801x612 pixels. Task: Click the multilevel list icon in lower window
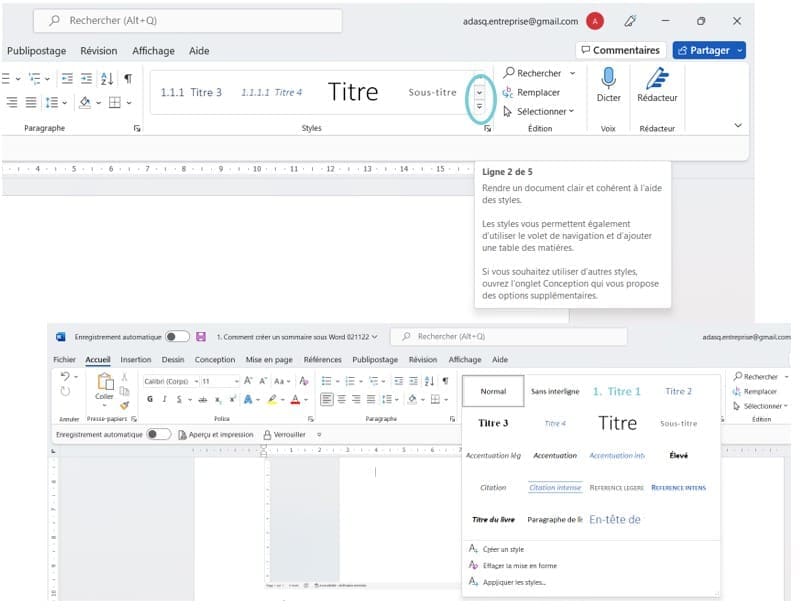coord(373,381)
